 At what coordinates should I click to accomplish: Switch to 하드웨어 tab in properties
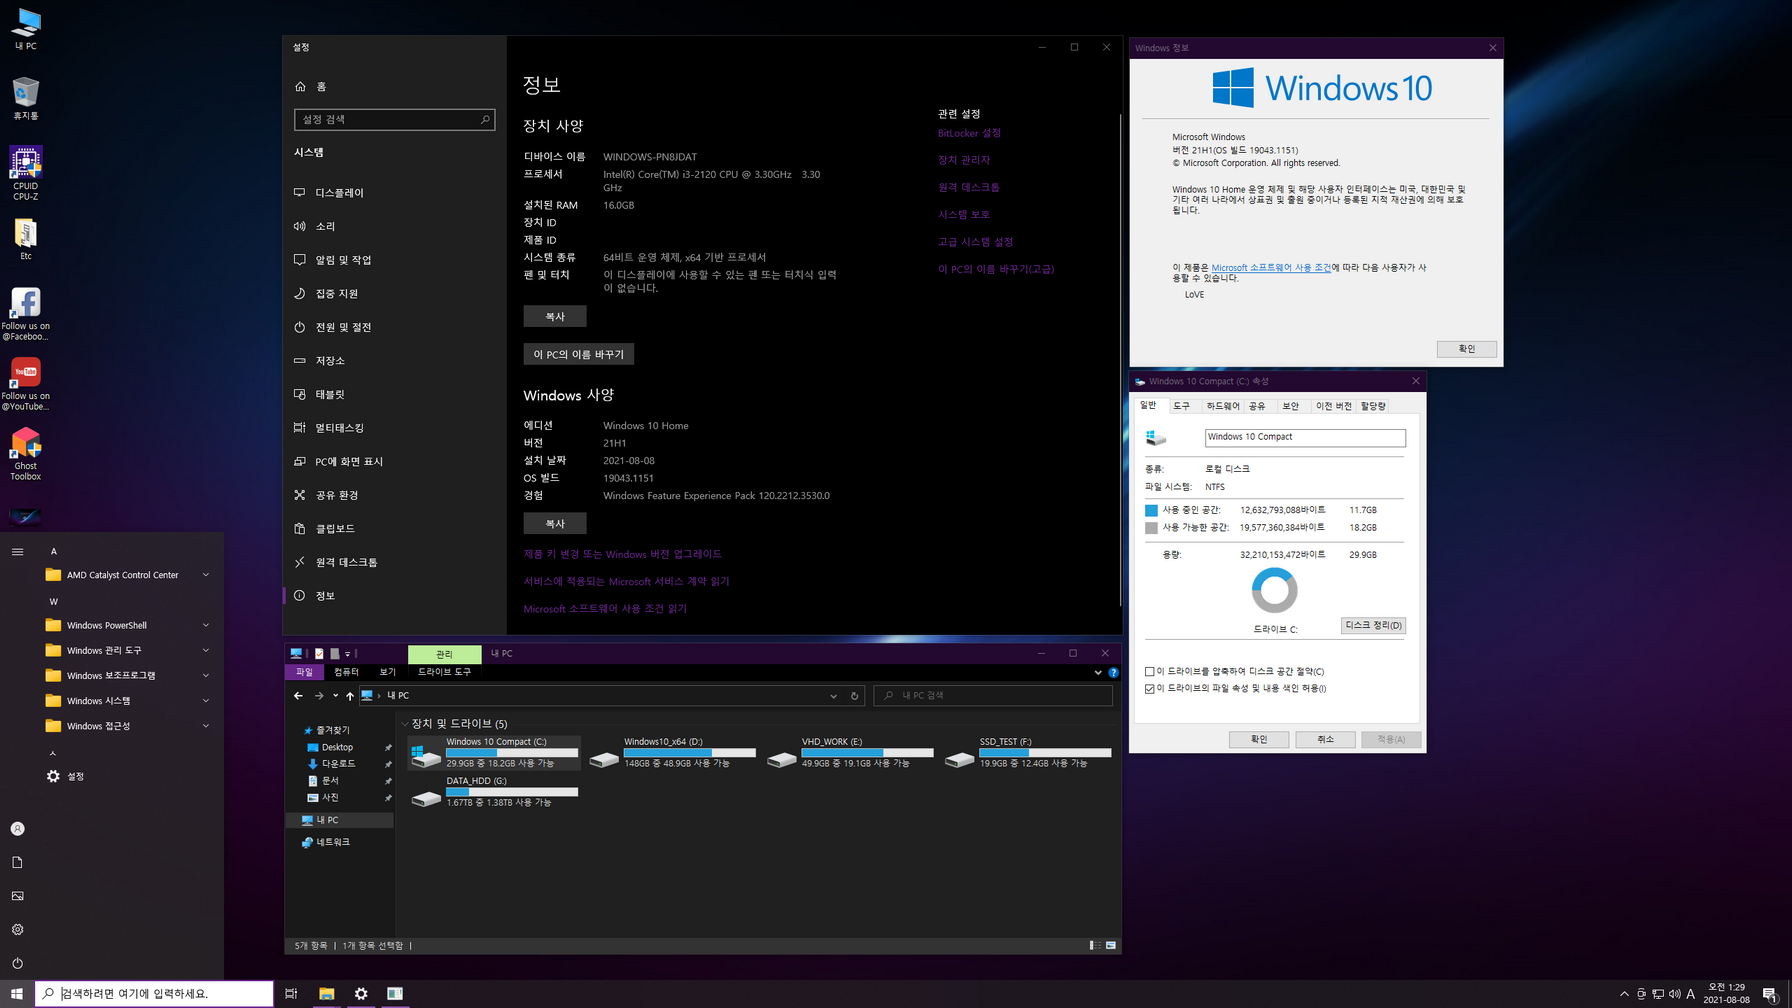[1223, 406]
